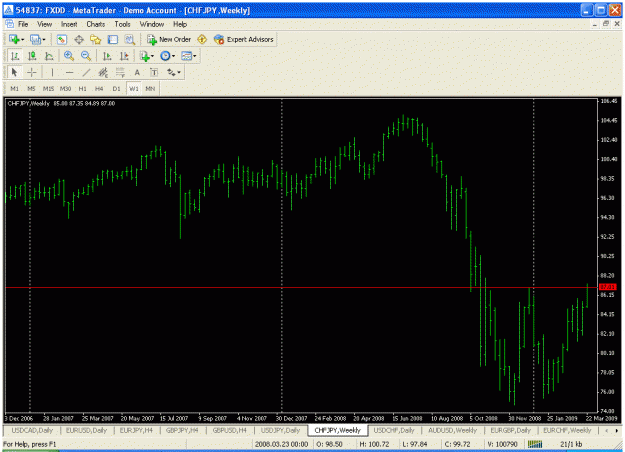Image resolution: width=625 pixels, height=452 pixels.
Task: Switch to the USDCAD,Daily chart tab
Action: pyautogui.click(x=32, y=430)
